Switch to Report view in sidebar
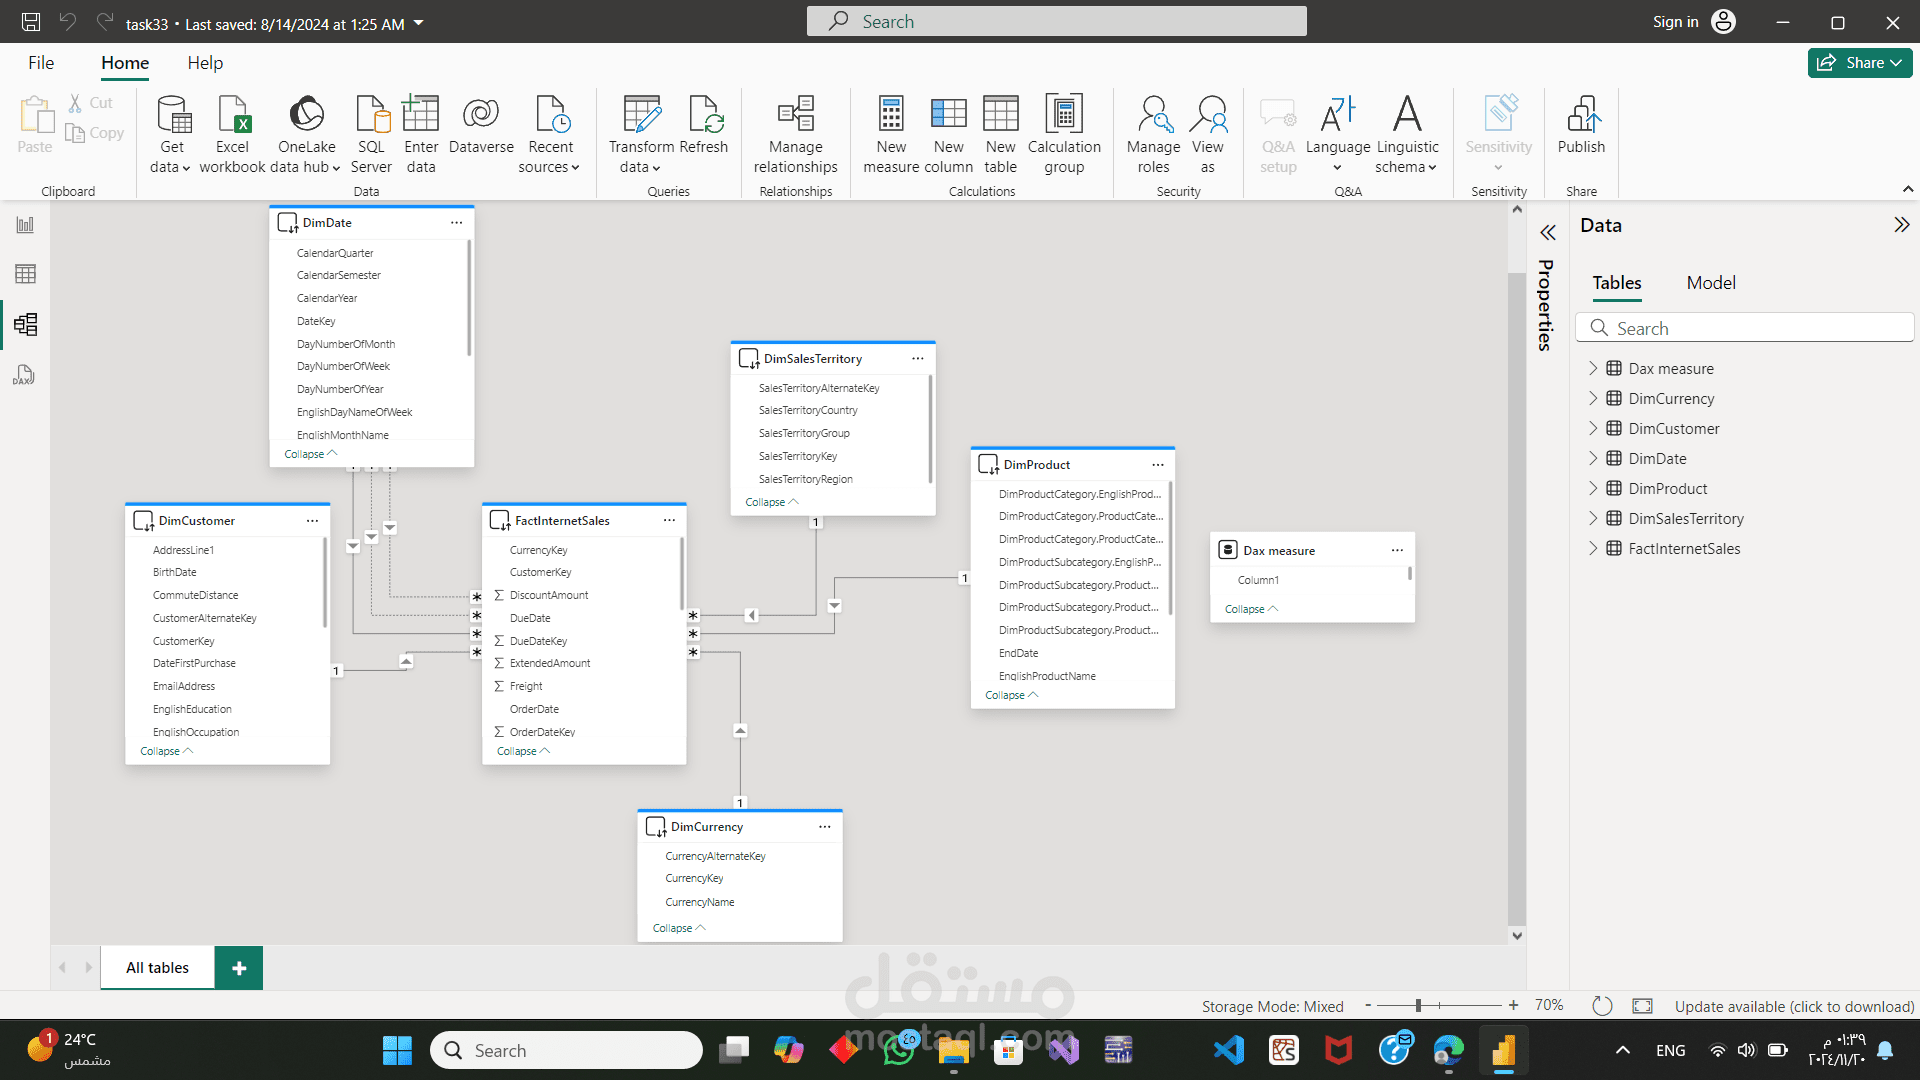The width and height of the screenshot is (1920, 1080). point(25,225)
